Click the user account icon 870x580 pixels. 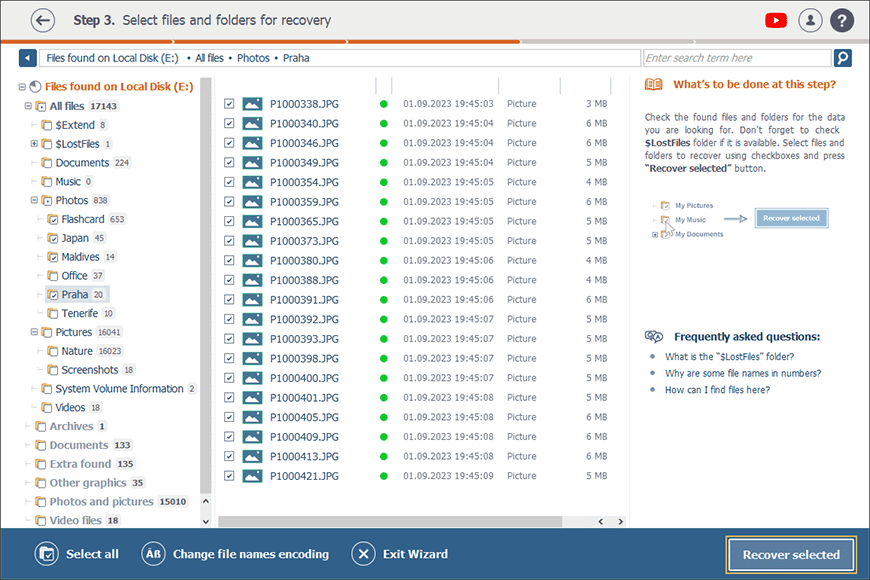[x=810, y=20]
